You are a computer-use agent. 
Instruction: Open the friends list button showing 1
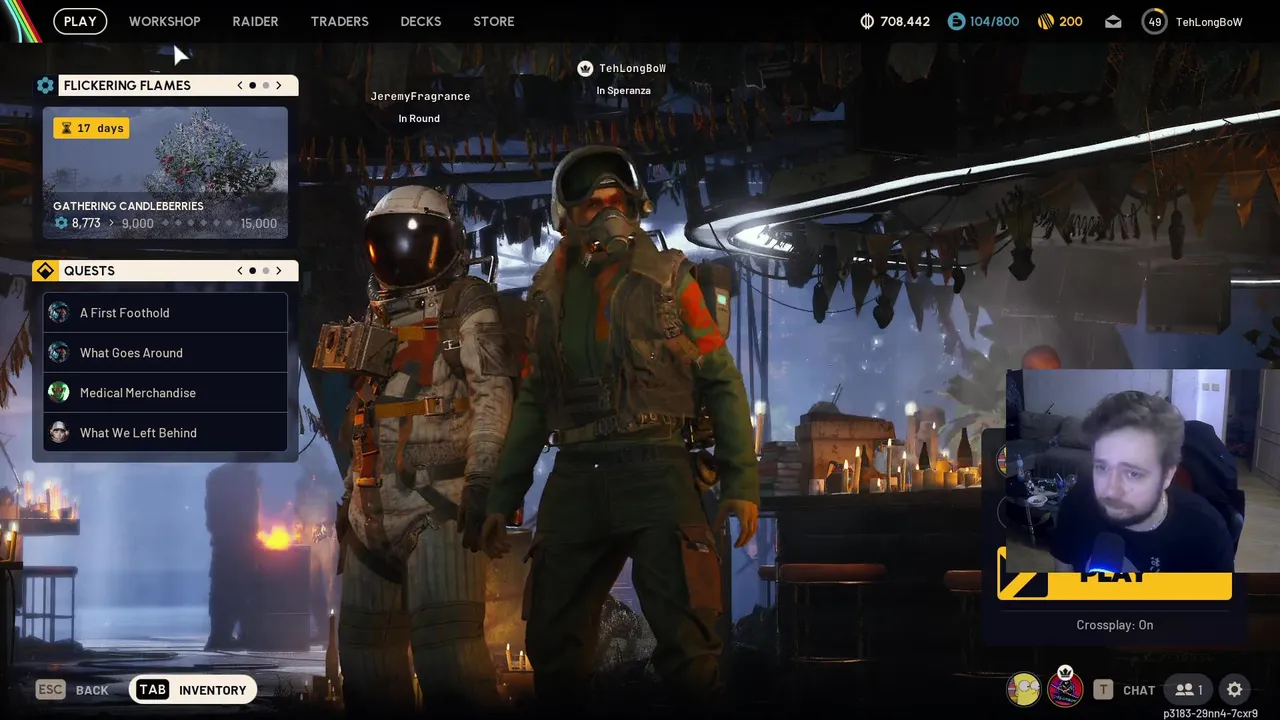click(1189, 690)
